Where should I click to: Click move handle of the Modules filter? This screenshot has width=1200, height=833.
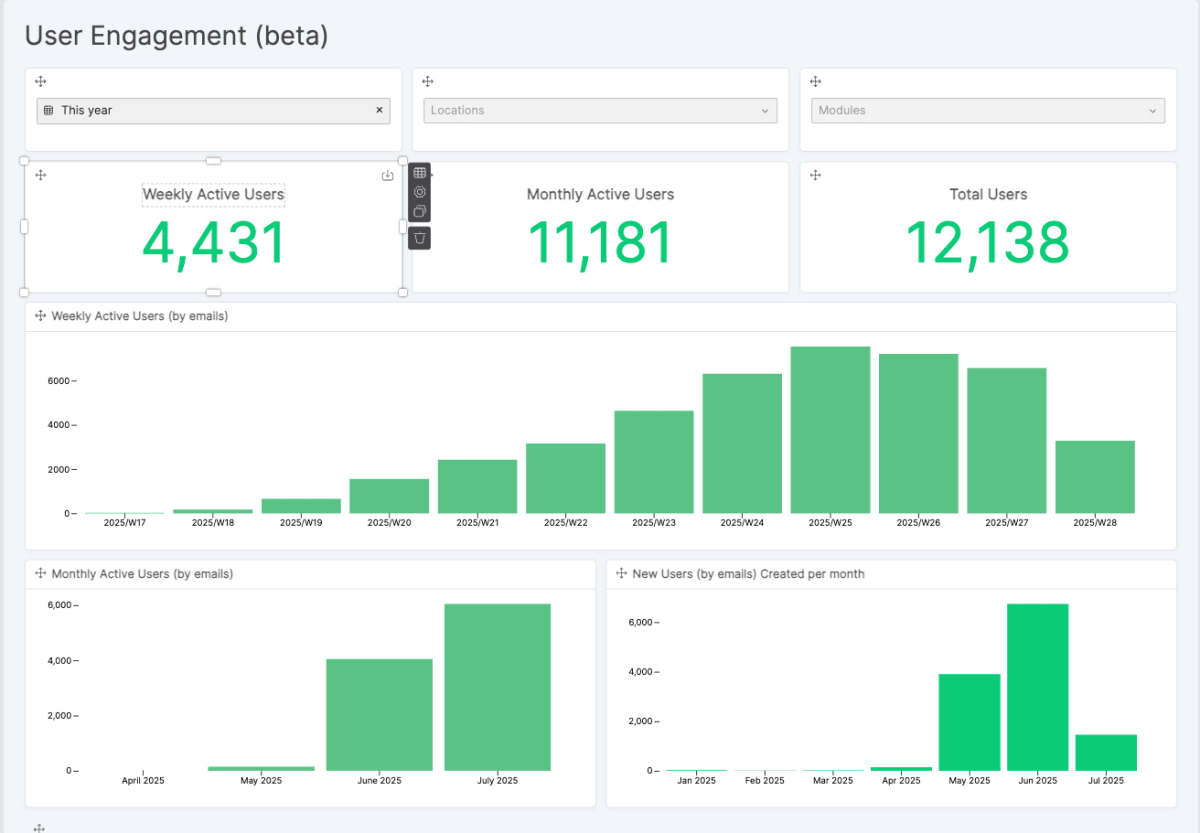coord(815,82)
